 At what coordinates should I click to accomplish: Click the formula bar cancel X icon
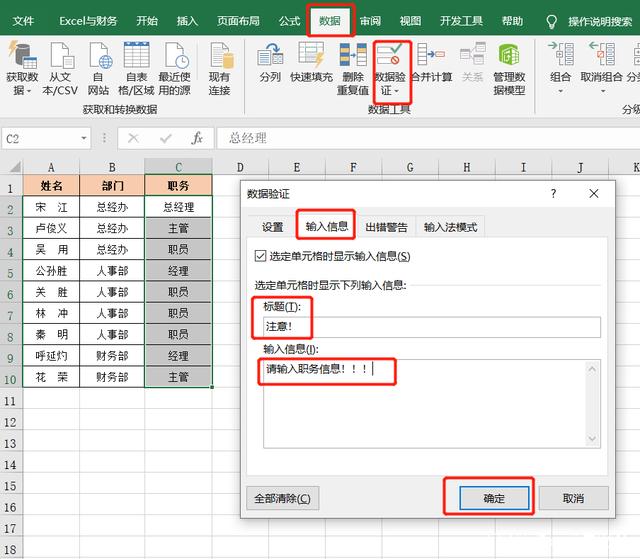tap(133, 139)
